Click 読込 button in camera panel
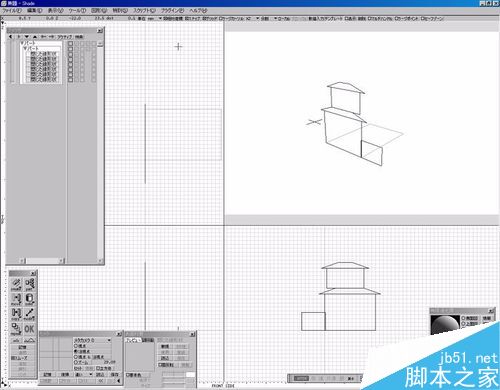Viewport: 500px width, 390px height. tap(100, 374)
